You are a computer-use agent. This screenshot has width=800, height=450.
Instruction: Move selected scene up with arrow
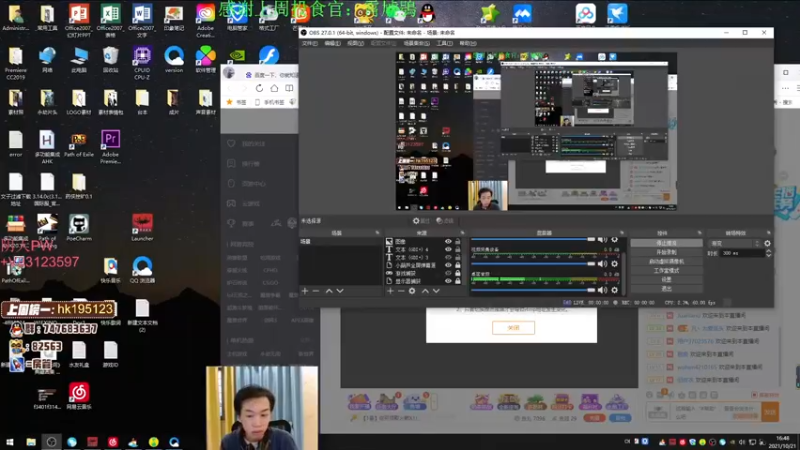click(329, 291)
